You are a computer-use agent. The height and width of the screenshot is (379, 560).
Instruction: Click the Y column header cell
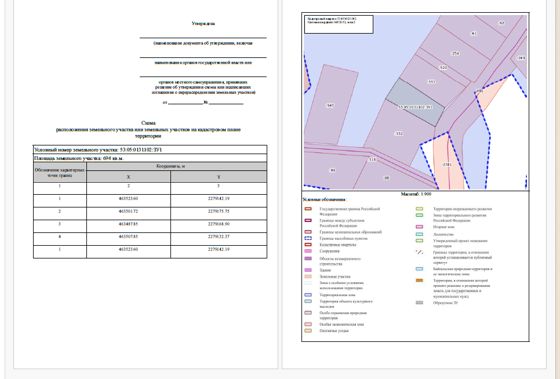(x=219, y=176)
